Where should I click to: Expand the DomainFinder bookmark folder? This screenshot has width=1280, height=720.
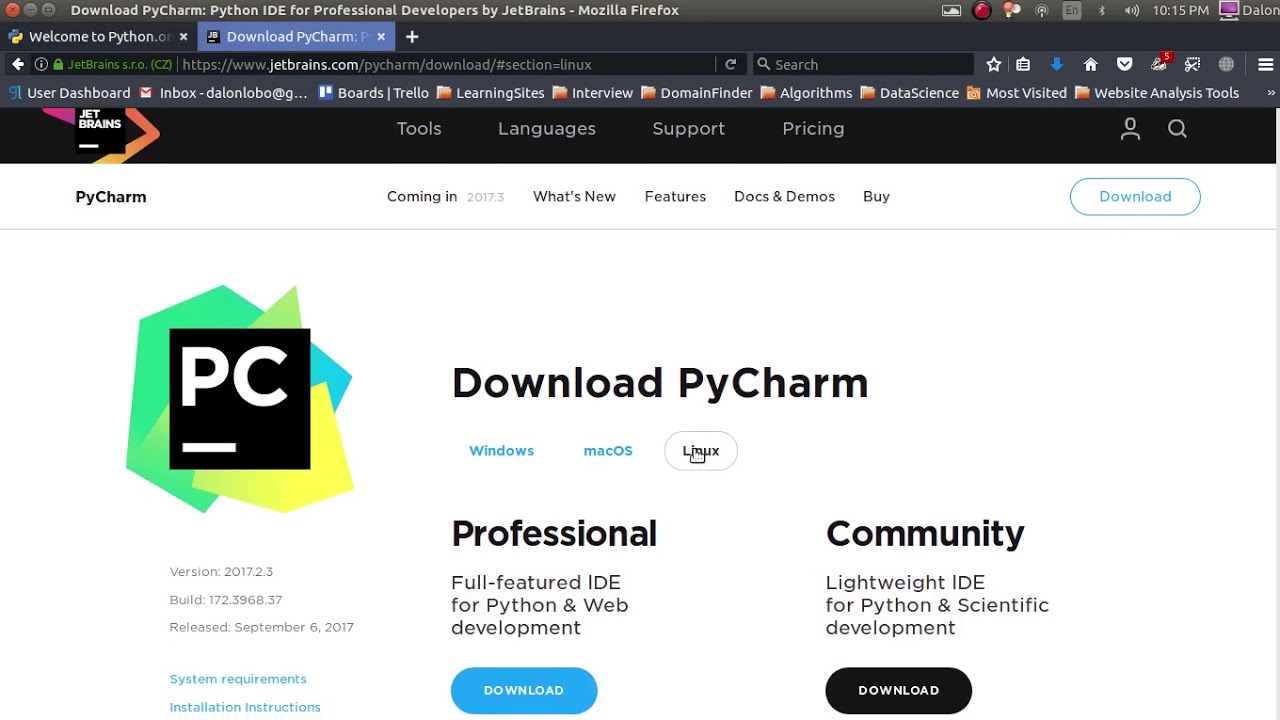click(x=696, y=93)
